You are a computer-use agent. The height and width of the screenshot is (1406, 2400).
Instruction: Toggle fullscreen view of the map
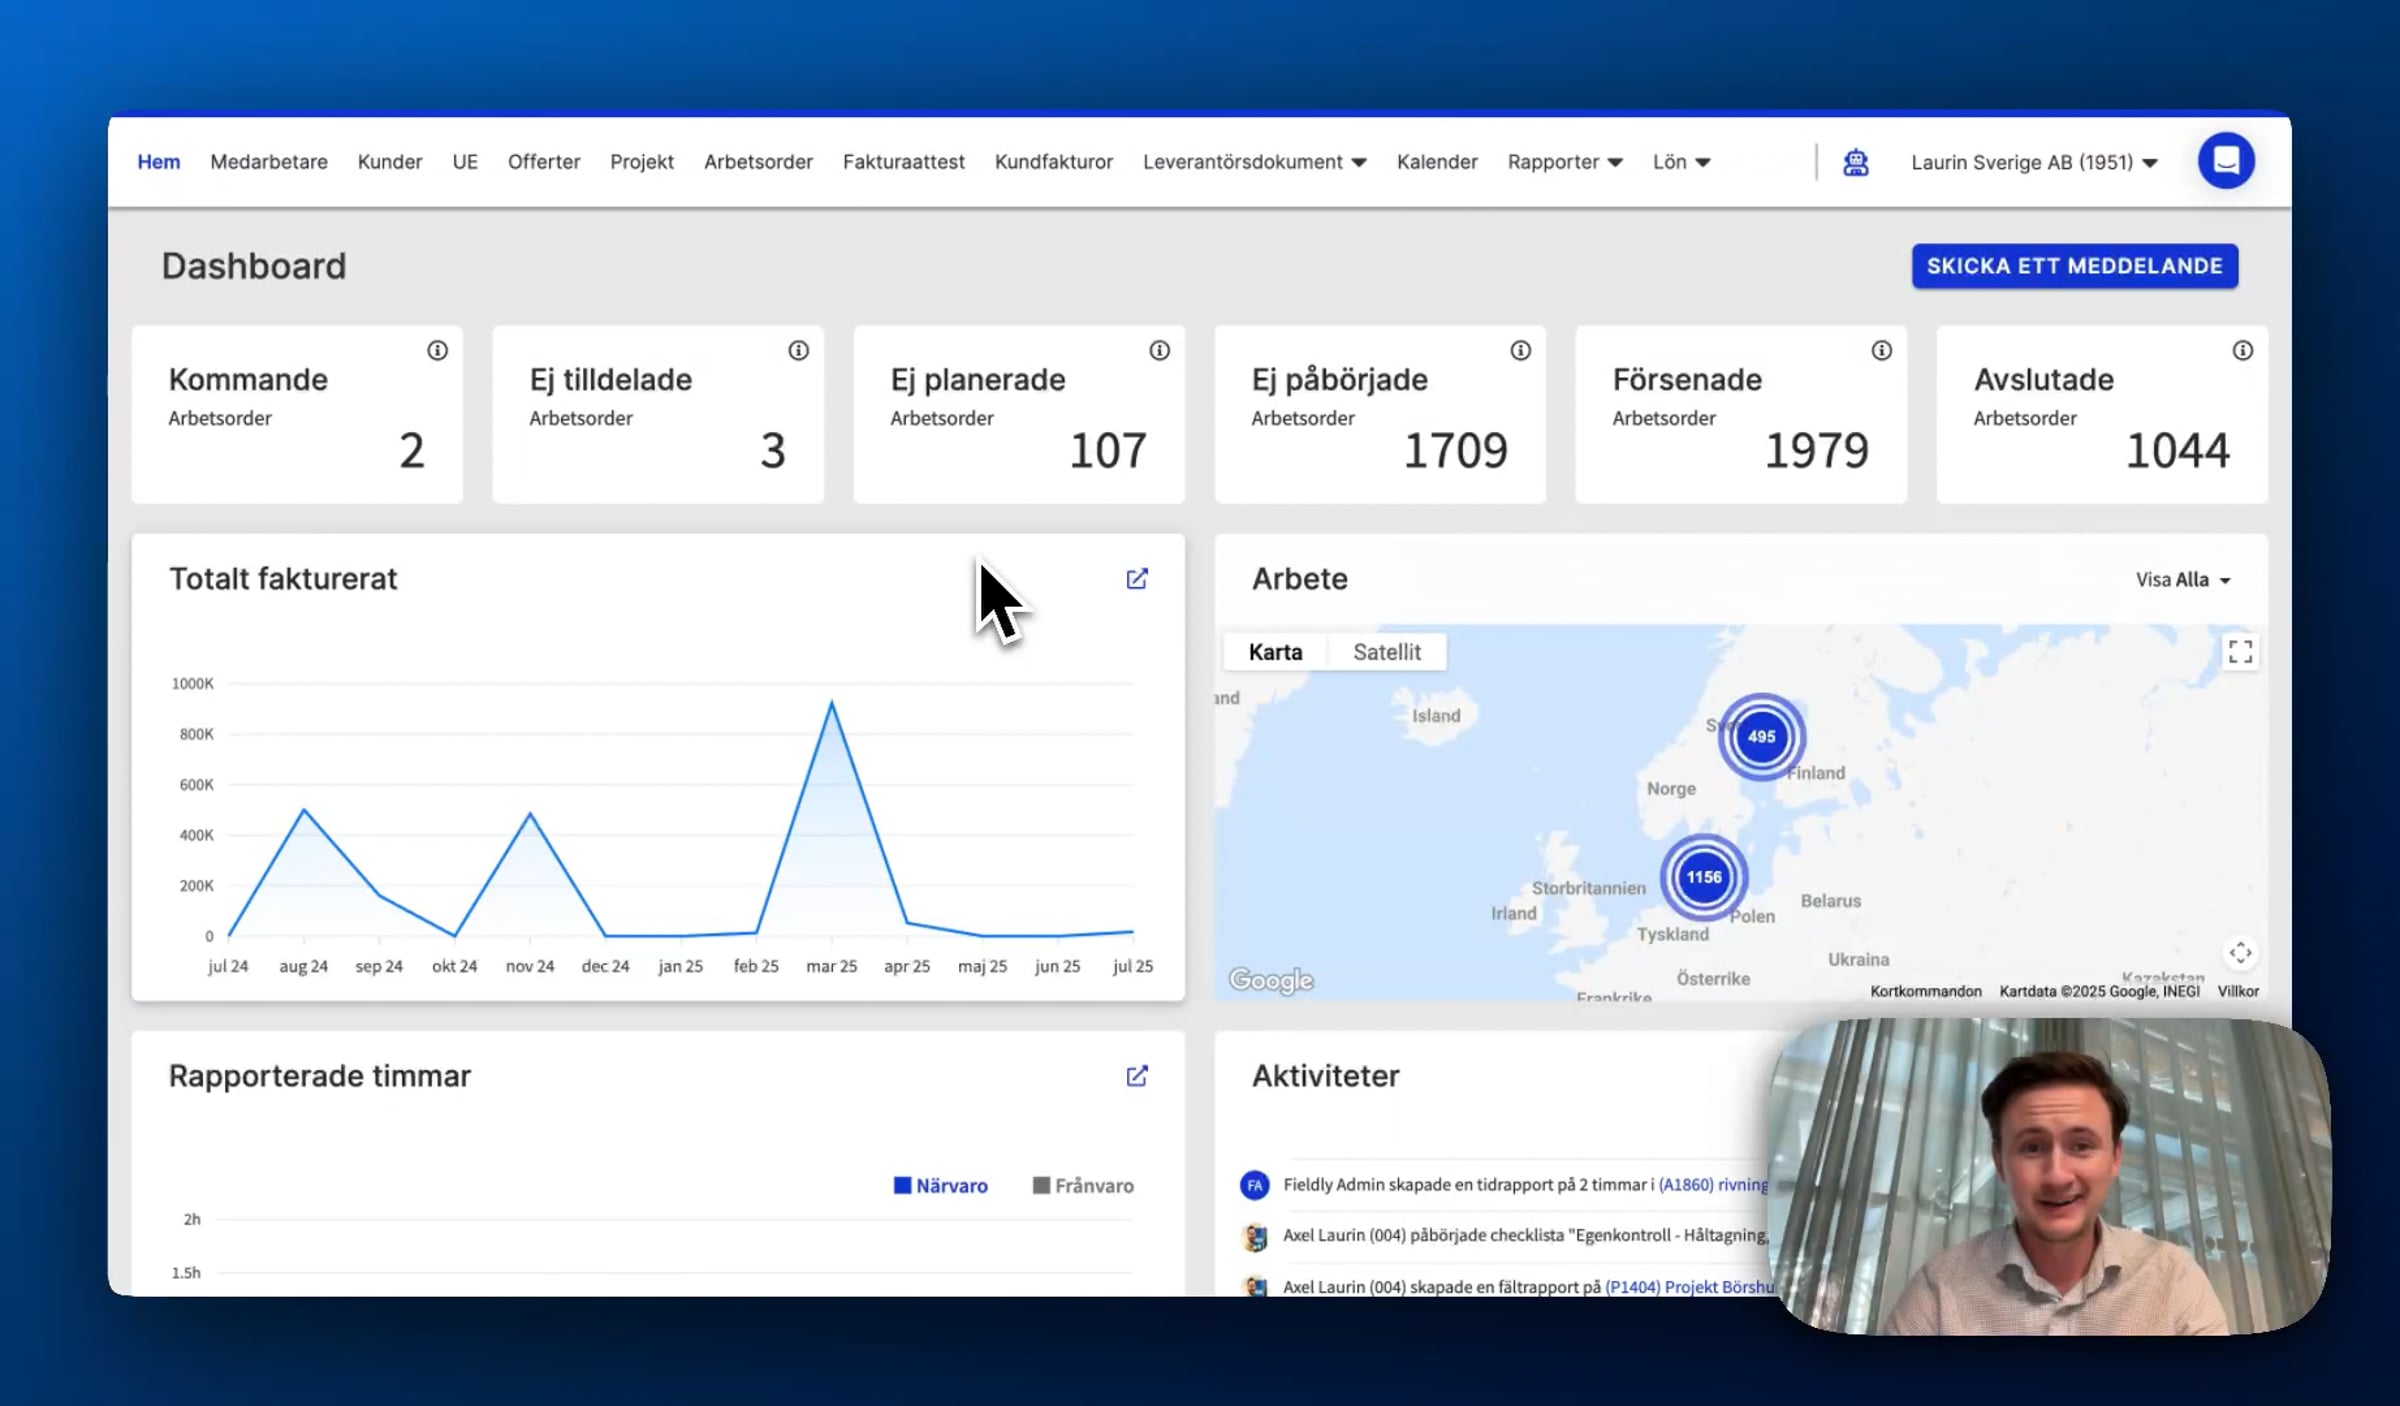click(2240, 652)
